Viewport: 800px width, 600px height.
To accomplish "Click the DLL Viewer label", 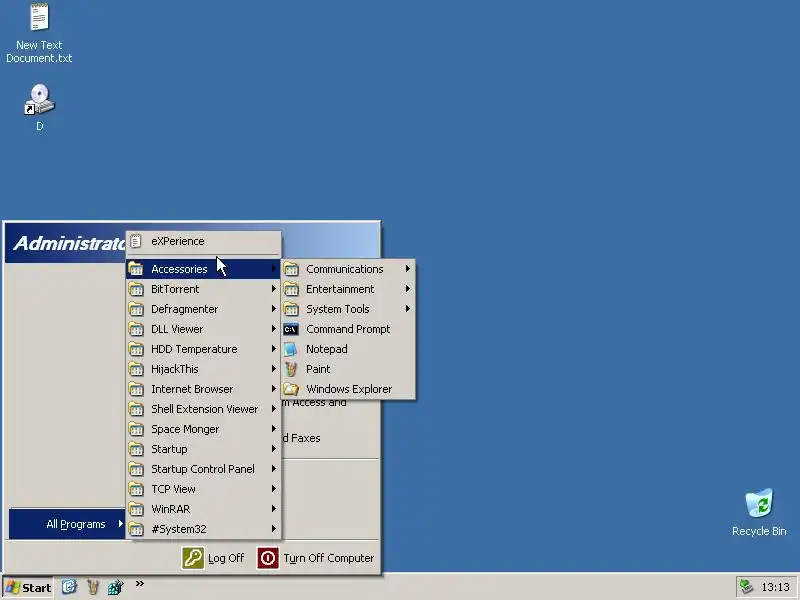I will pos(177,329).
